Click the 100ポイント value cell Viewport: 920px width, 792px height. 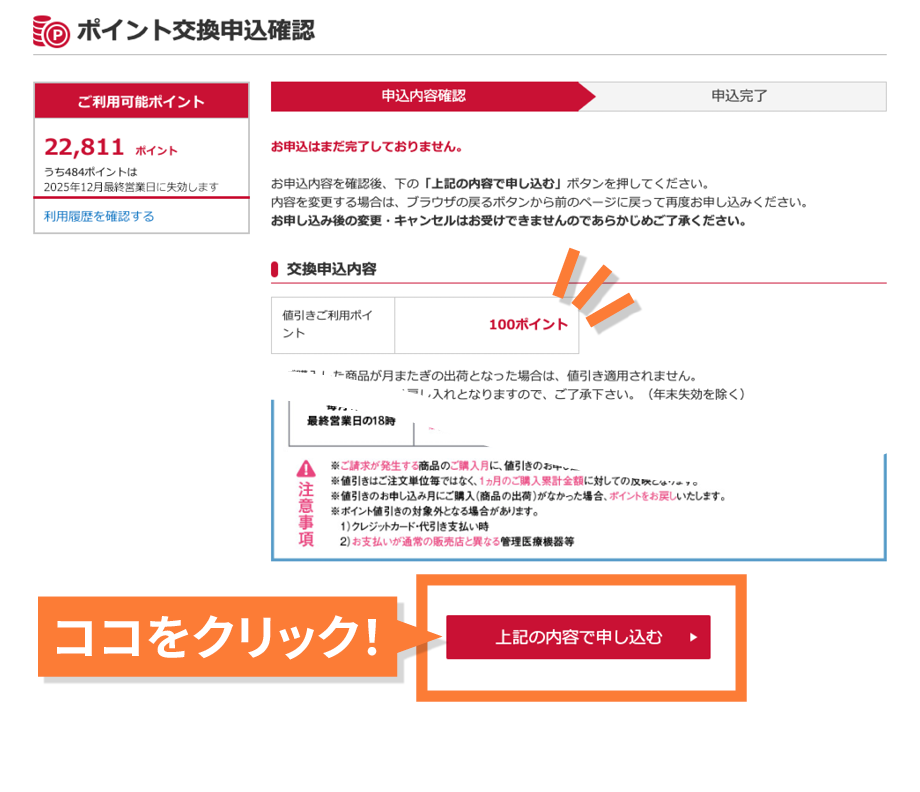(487, 324)
